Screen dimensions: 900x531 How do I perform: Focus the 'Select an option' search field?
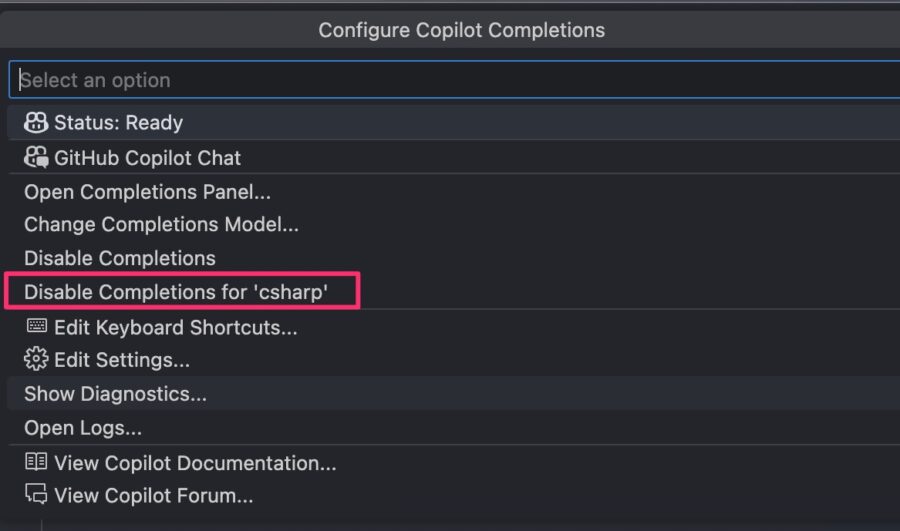coord(455,80)
